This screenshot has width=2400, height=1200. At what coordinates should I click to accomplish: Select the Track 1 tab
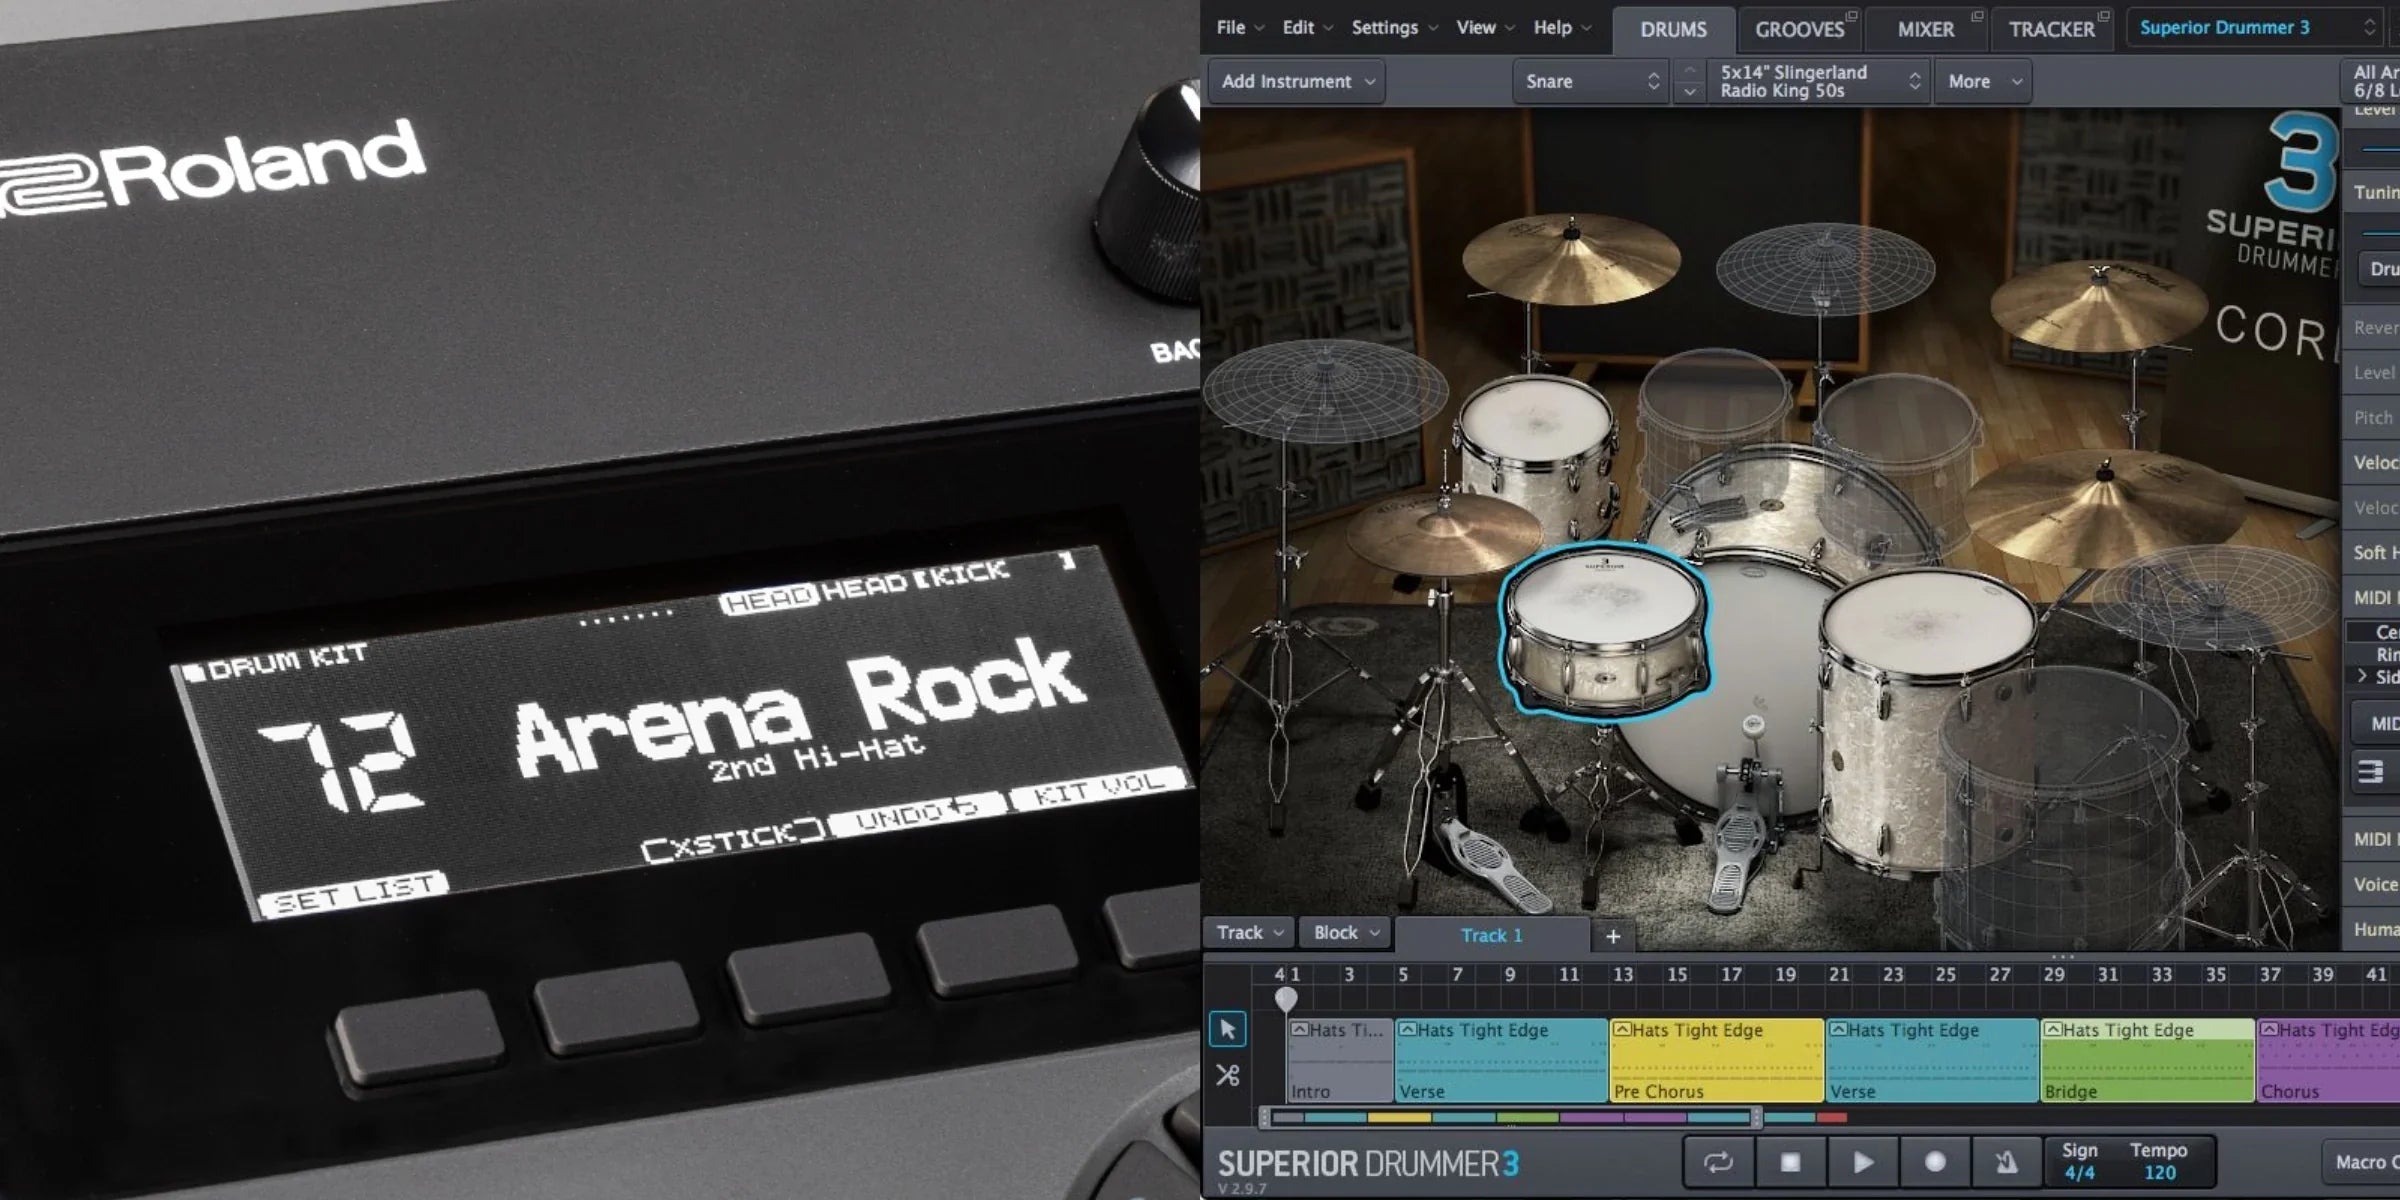pyautogui.click(x=1491, y=935)
